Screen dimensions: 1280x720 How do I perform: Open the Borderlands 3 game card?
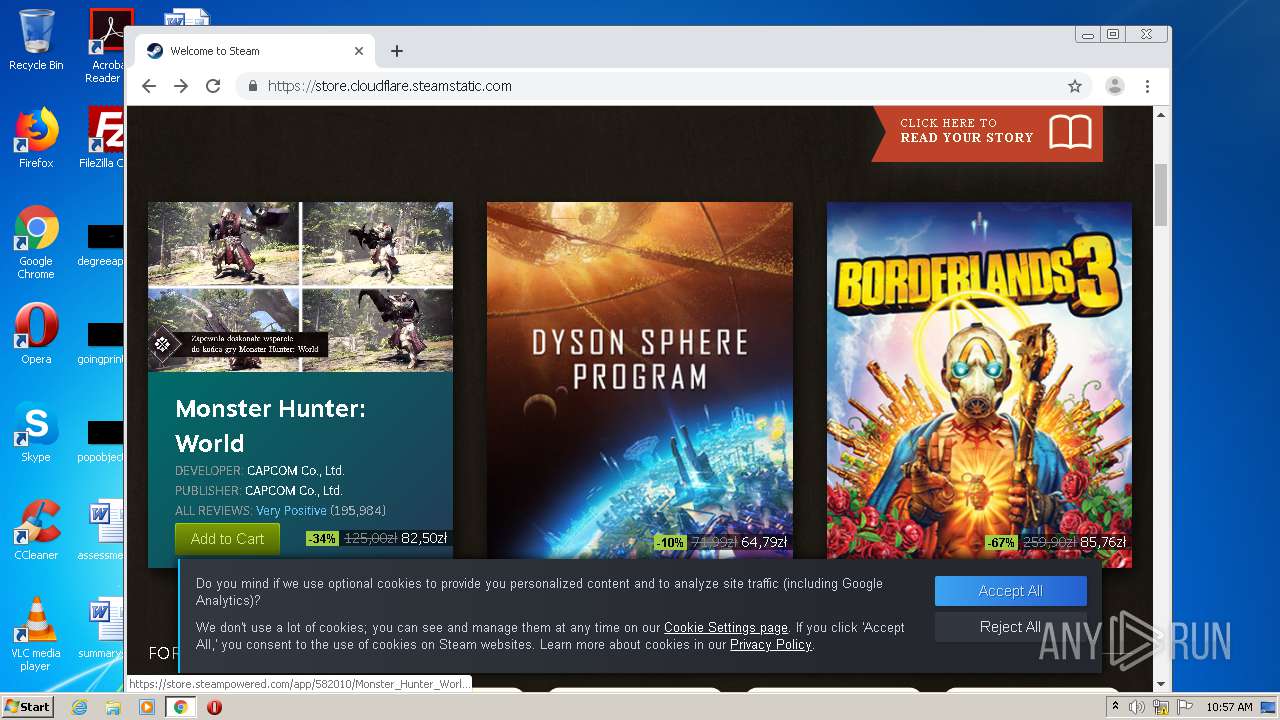click(979, 385)
